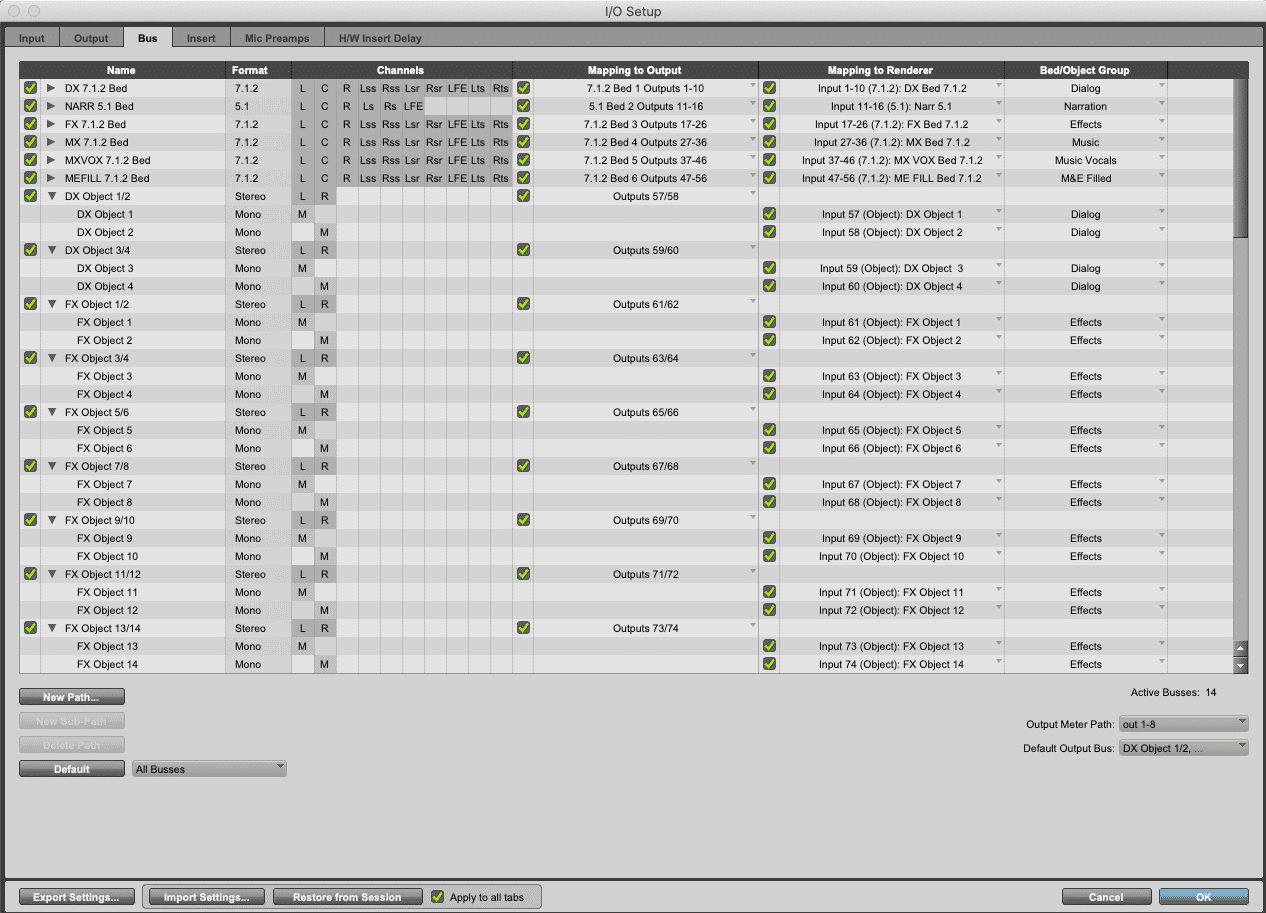Open the Output Meter Path dropdown

coord(1183,724)
